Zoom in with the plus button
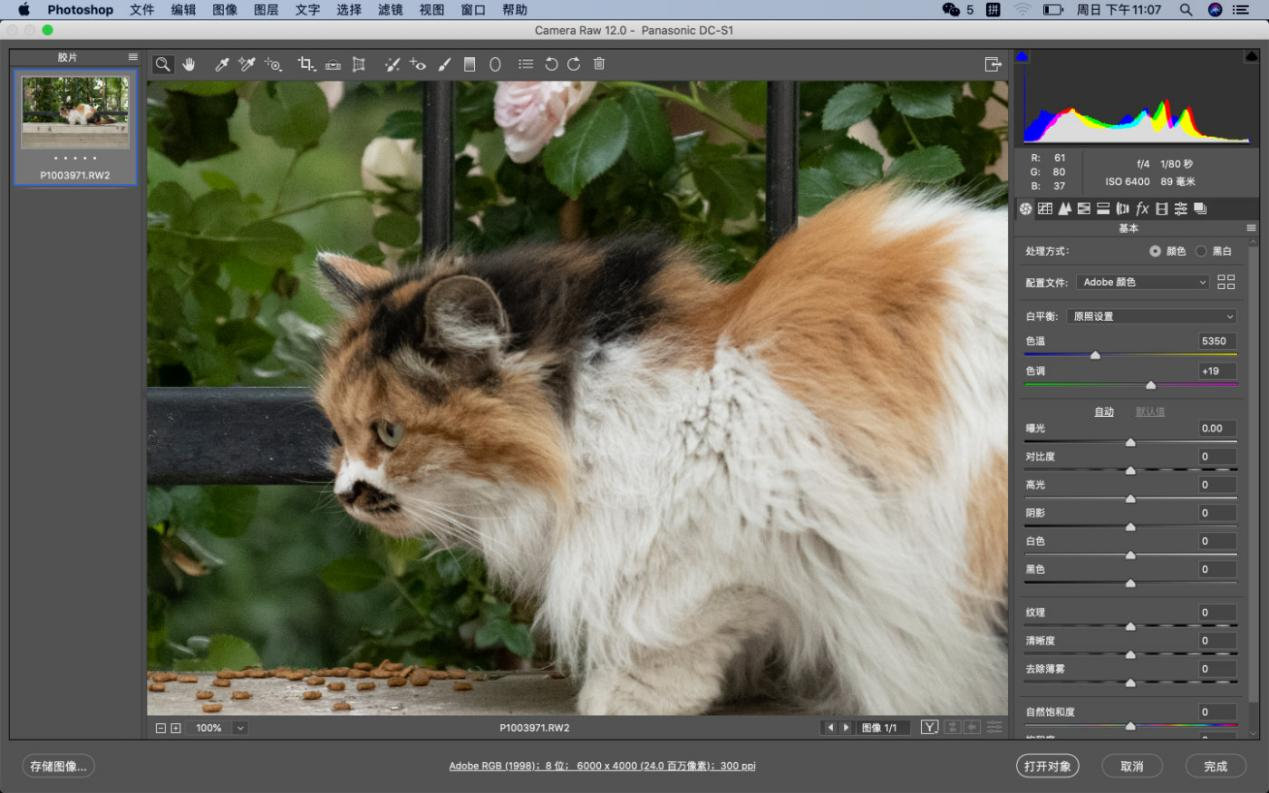 176,728
